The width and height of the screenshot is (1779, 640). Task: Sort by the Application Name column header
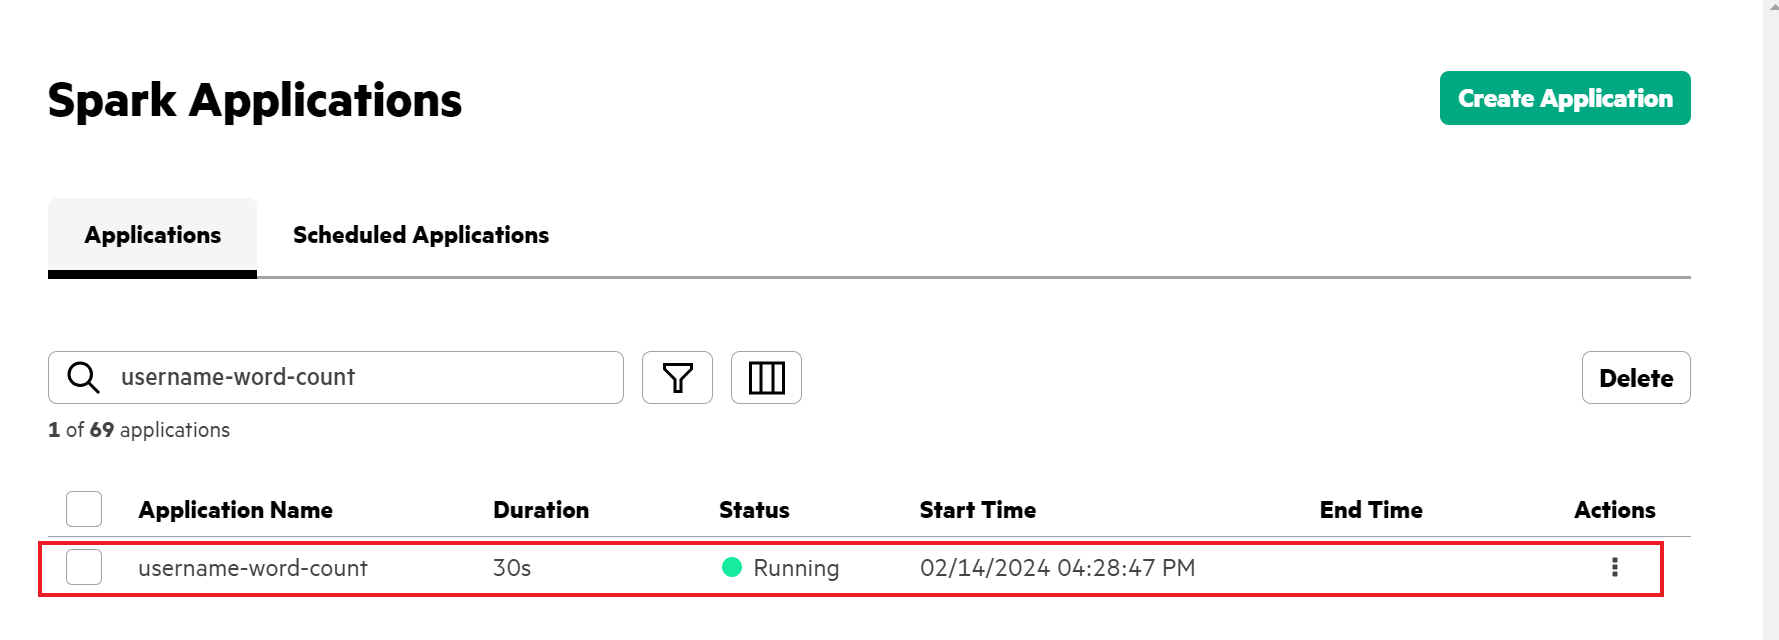(236, 510)
